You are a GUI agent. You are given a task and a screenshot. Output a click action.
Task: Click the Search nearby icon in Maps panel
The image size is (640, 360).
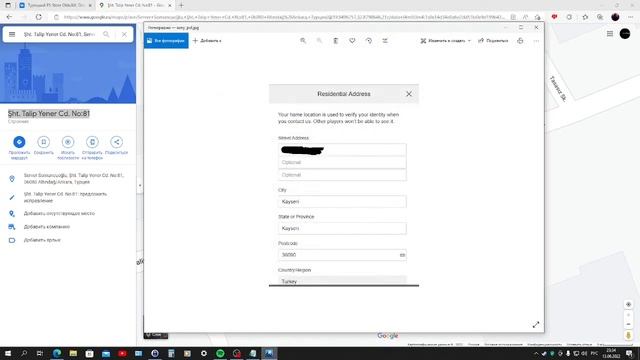coord(68,142)
